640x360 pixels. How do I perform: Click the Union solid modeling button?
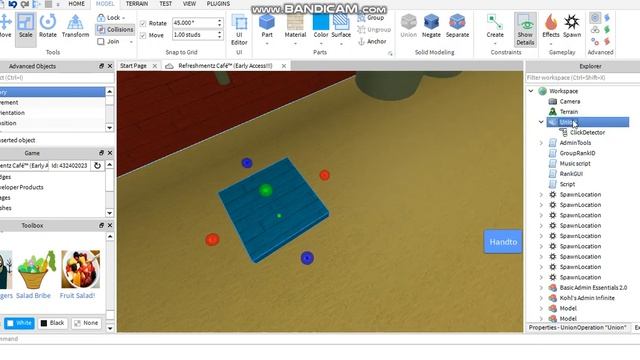pyautogui.click(x=409, y=26)
